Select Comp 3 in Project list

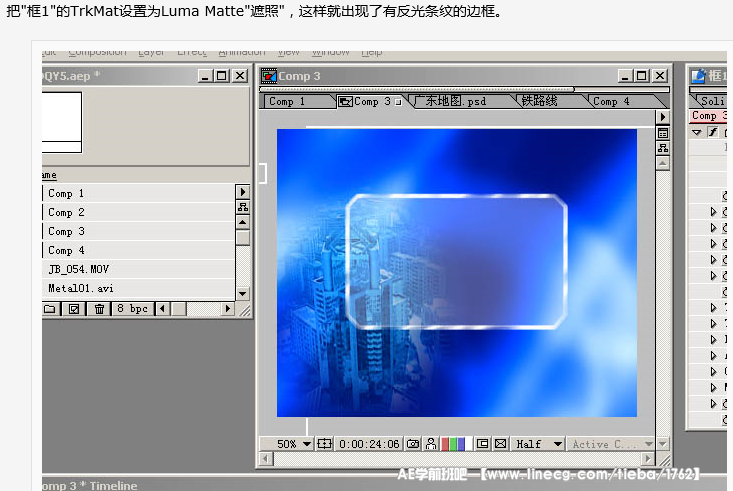coord(138,231)
